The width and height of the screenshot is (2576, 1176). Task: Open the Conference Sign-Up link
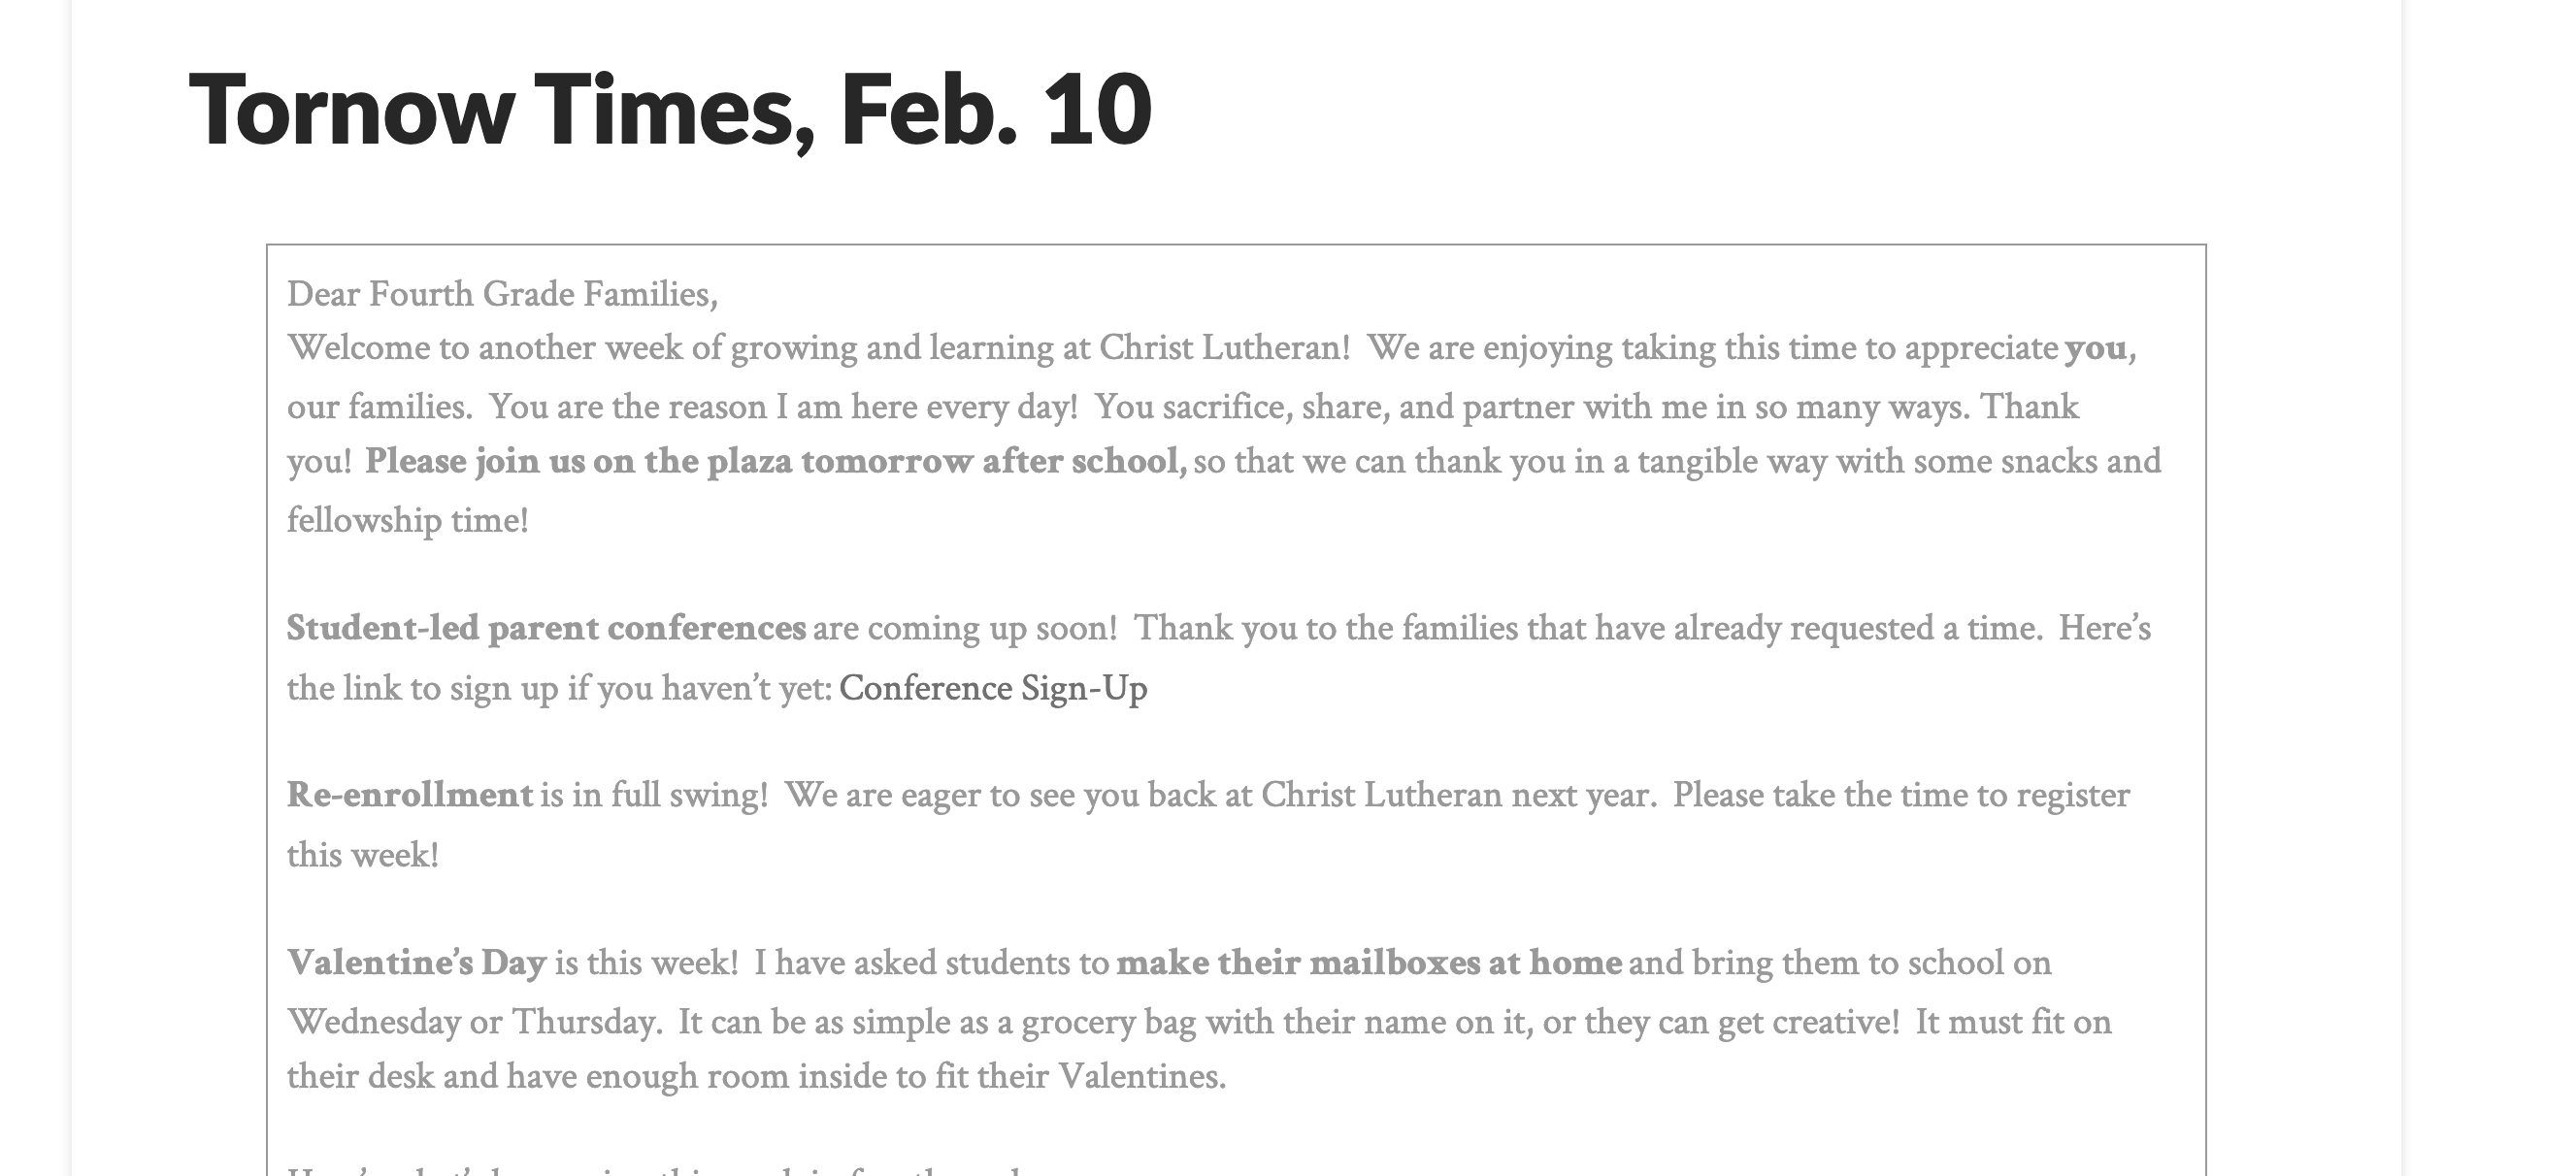(x=993, y=689)
